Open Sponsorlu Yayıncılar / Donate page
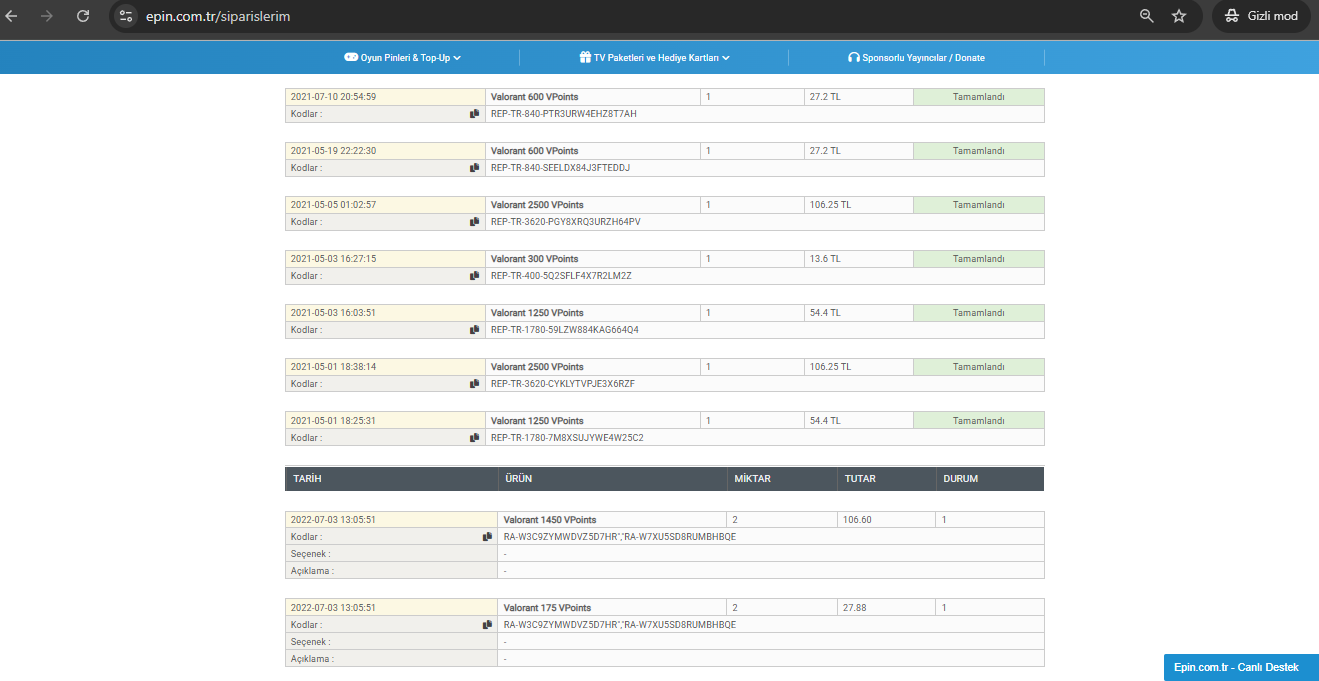This screenshot has width=1319, height=681. pyautogui.click(x=916, y=58)
